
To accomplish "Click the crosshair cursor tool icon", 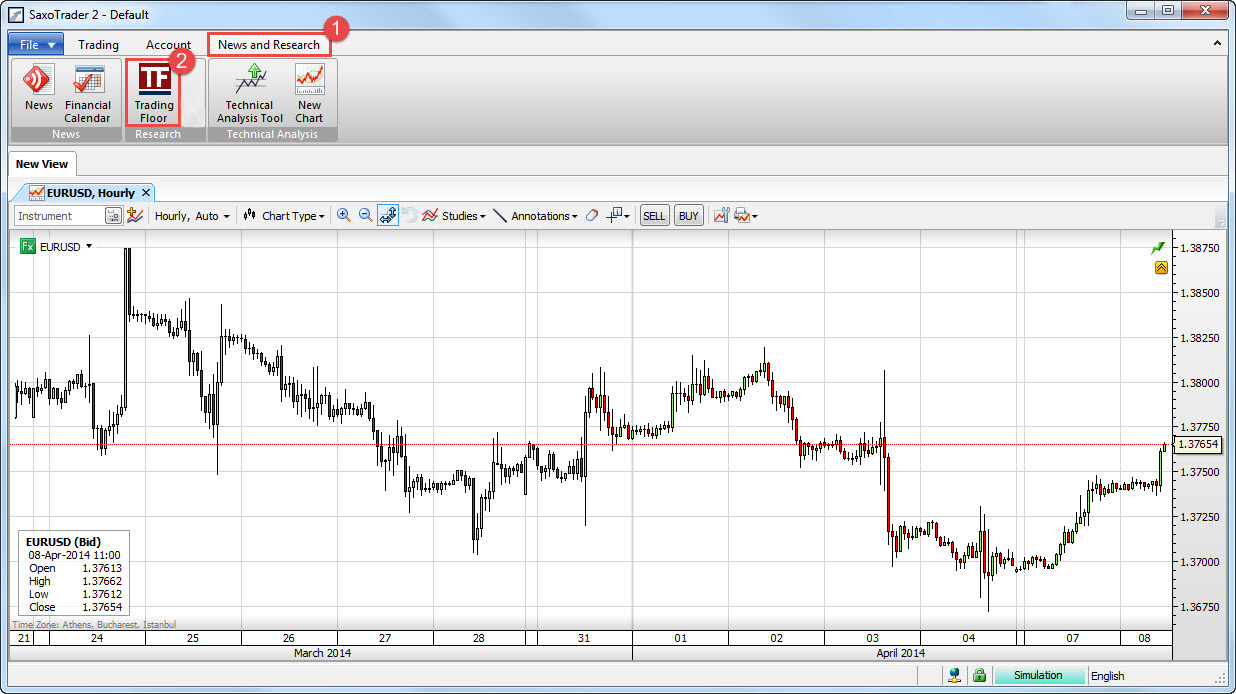I will point(614,215).
